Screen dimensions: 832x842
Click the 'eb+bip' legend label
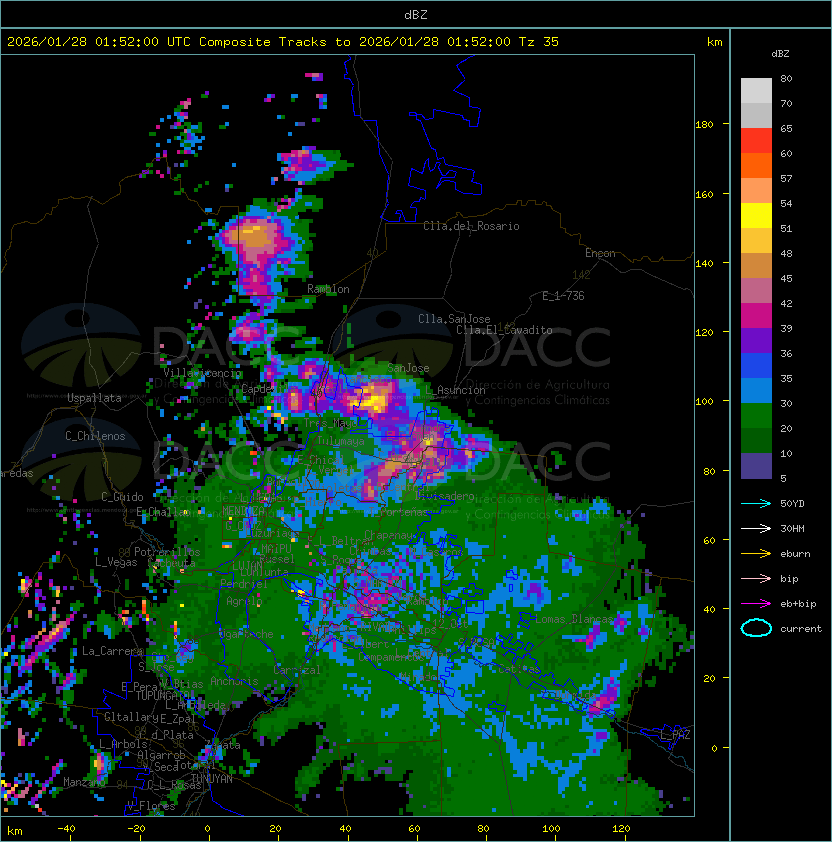click(x=798, y=604)
